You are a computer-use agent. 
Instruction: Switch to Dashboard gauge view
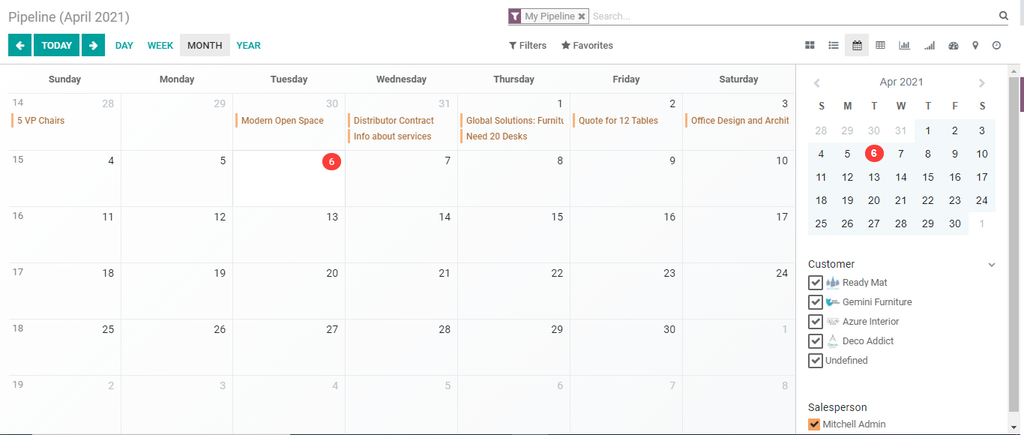click(953, 45)
